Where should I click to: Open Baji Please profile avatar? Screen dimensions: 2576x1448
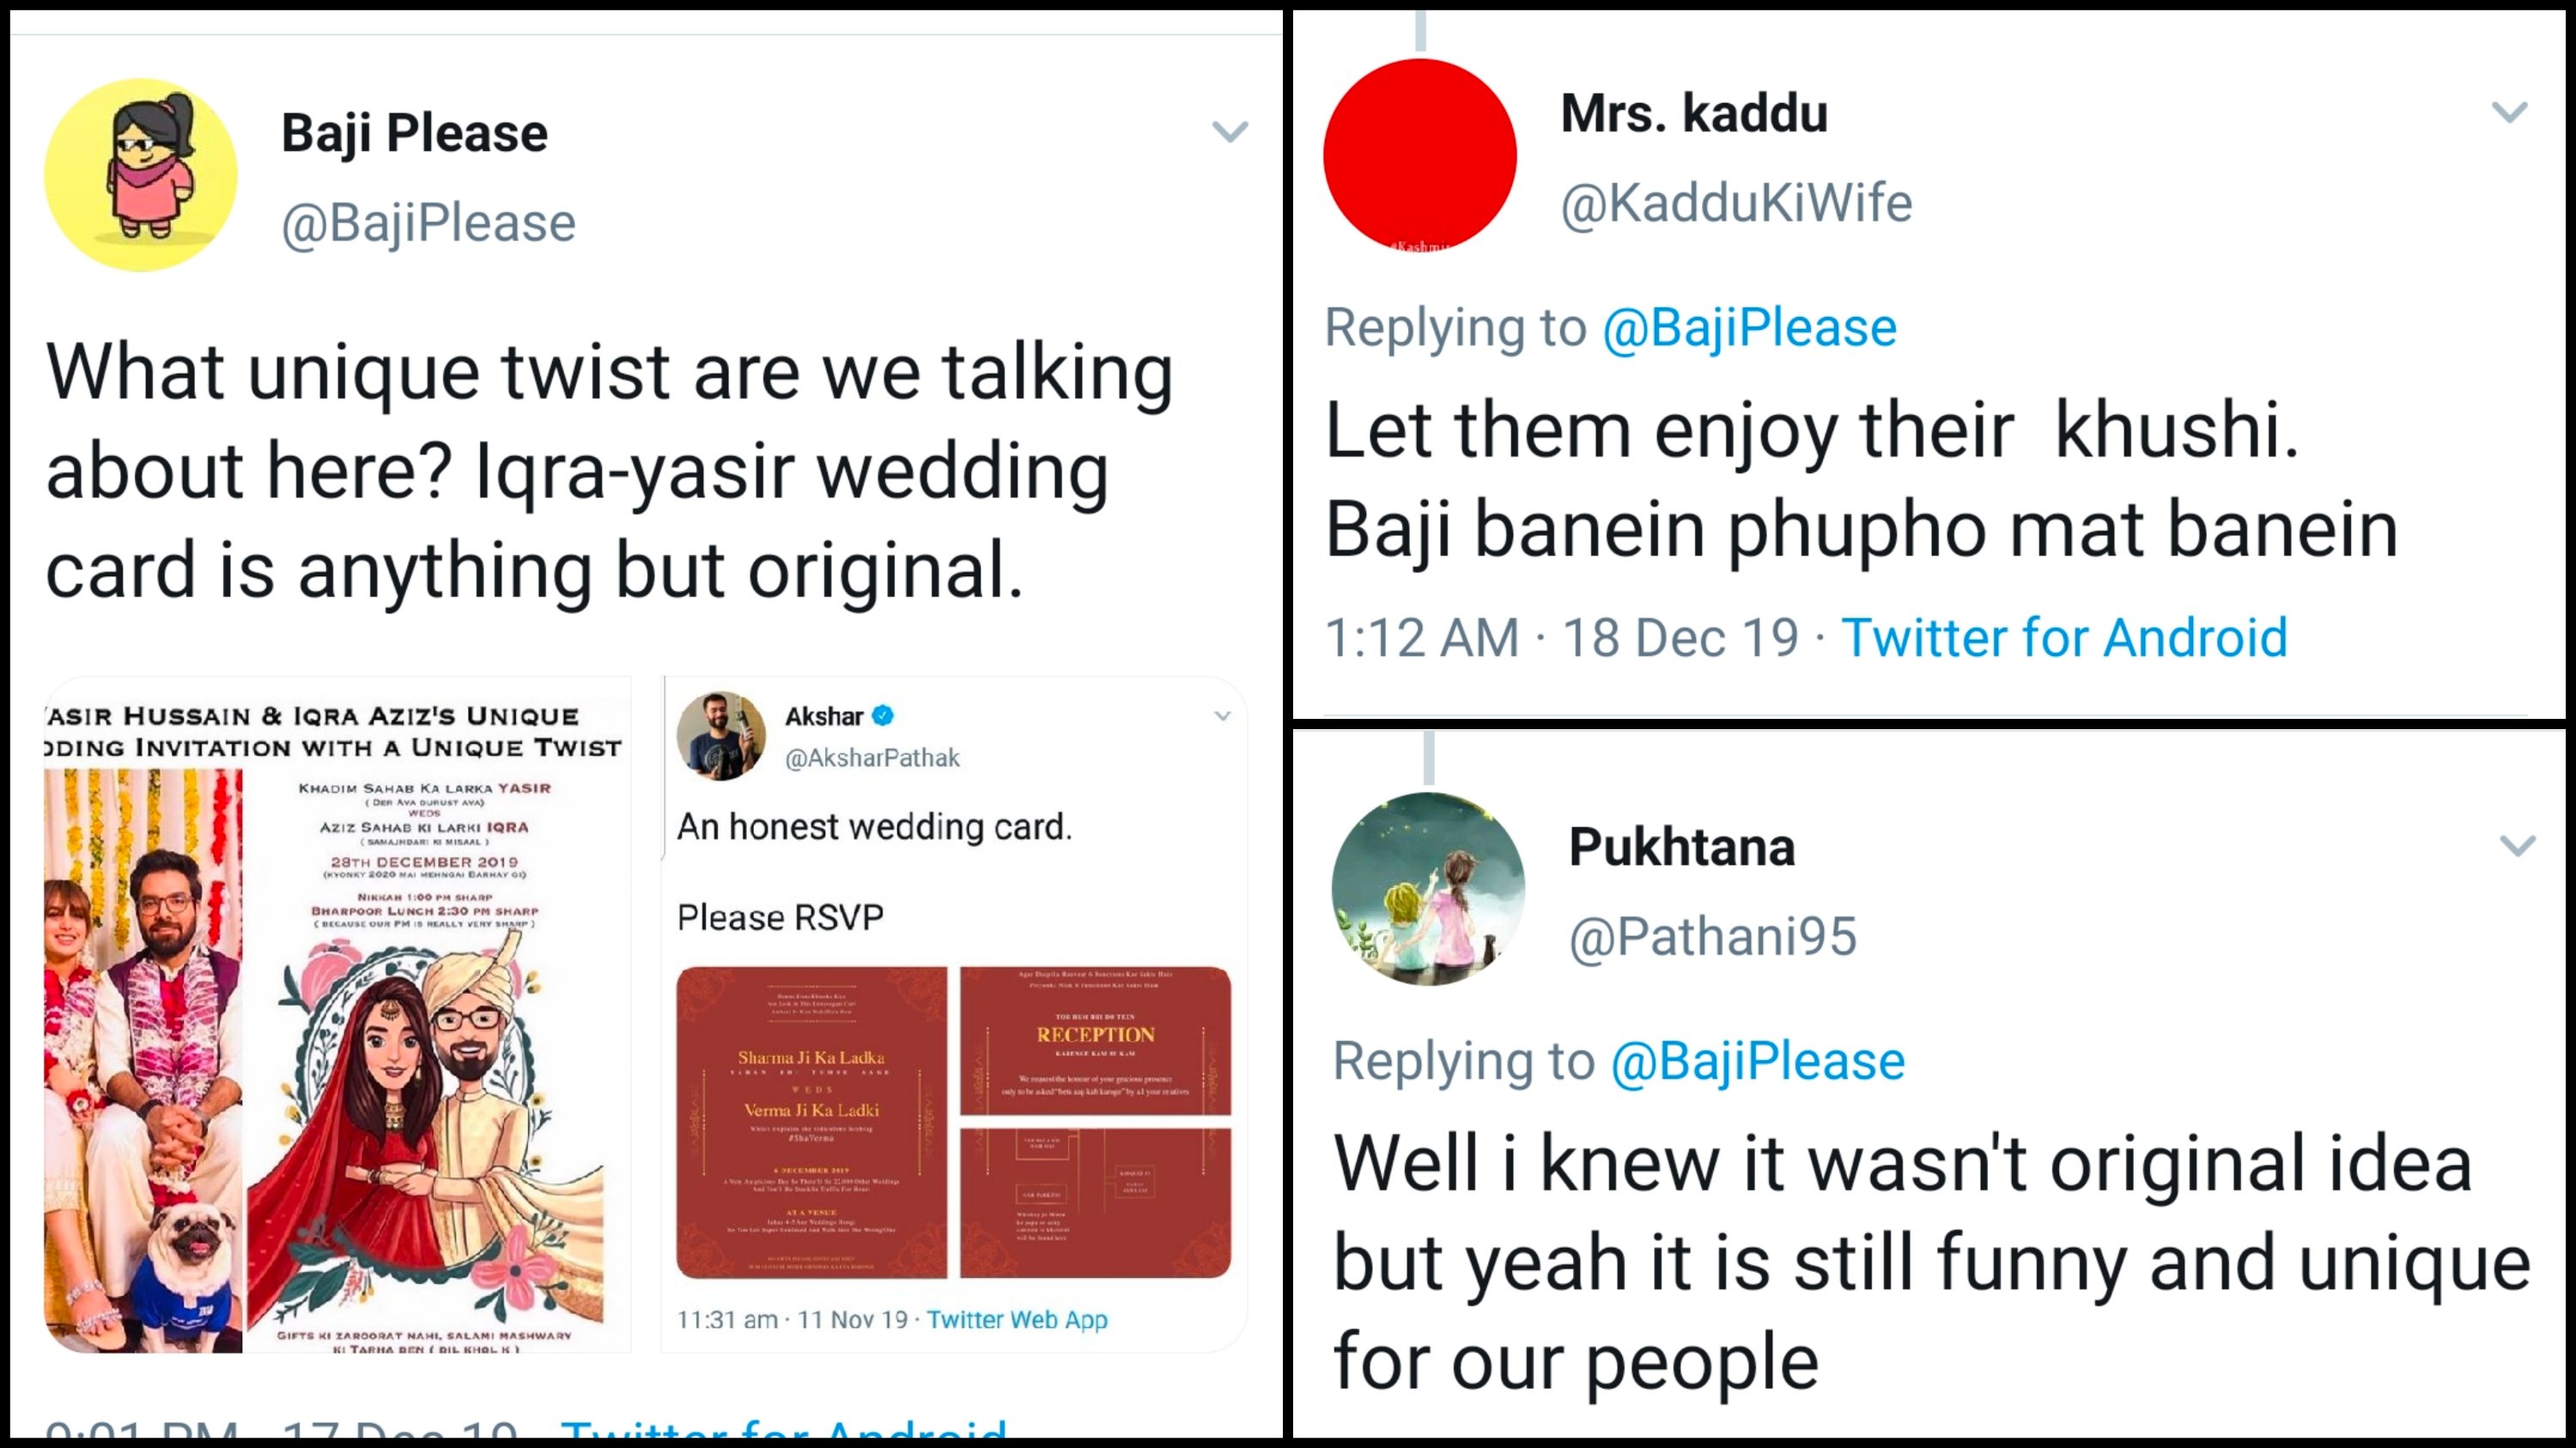click(x=141, y=175)
